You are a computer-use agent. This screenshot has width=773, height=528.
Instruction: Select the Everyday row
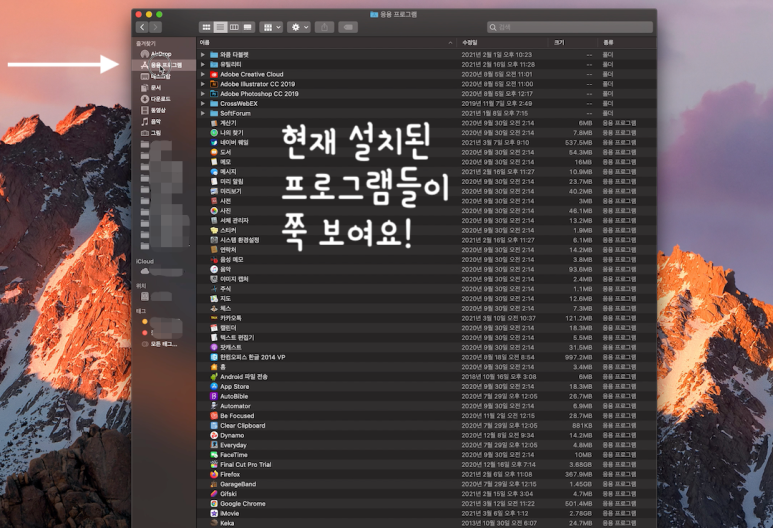point(426,445)
